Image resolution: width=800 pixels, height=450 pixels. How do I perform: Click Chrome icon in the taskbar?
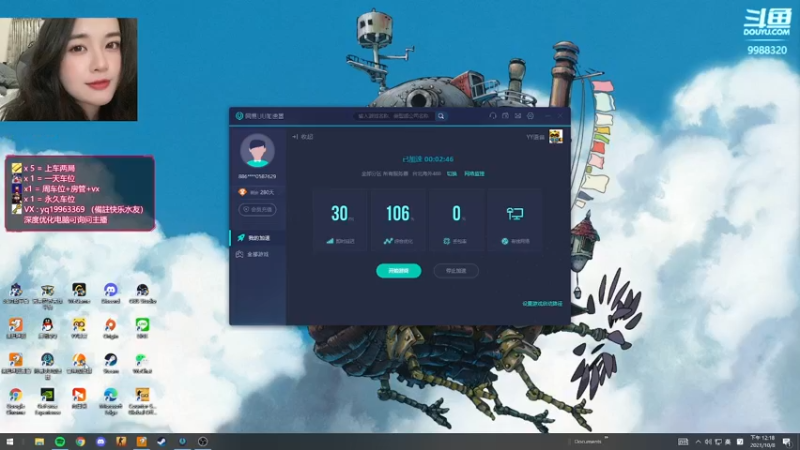pos(80,441)
